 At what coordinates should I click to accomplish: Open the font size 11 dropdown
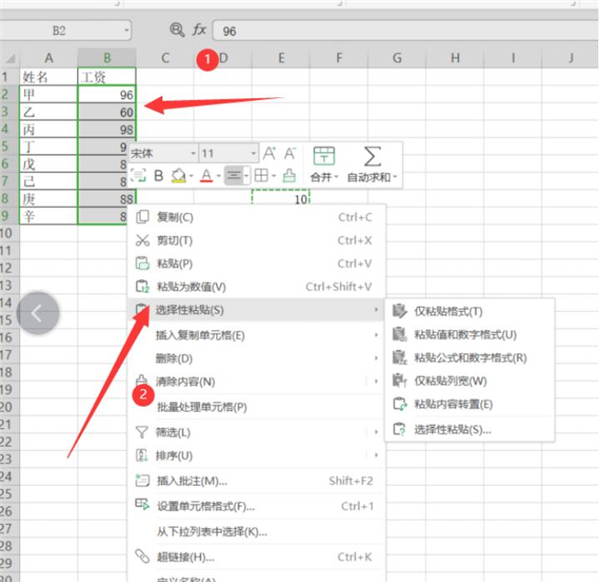pyautogui.click(x=253, y=154)
